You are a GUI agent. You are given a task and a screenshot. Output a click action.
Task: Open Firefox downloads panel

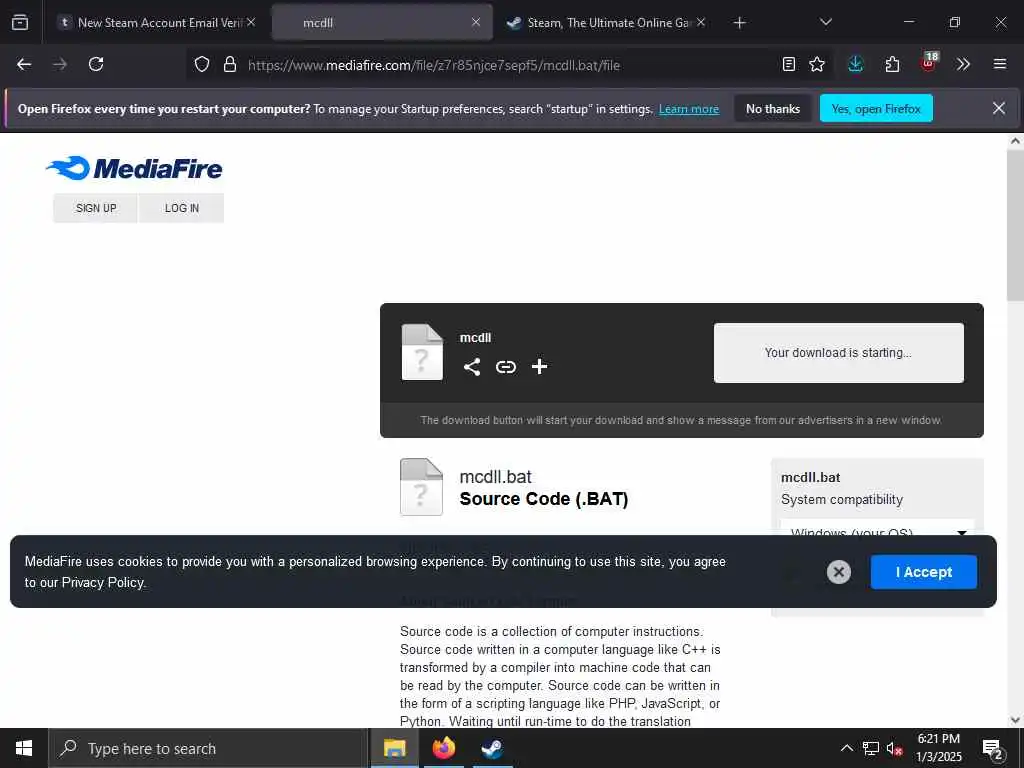(856, 64)
